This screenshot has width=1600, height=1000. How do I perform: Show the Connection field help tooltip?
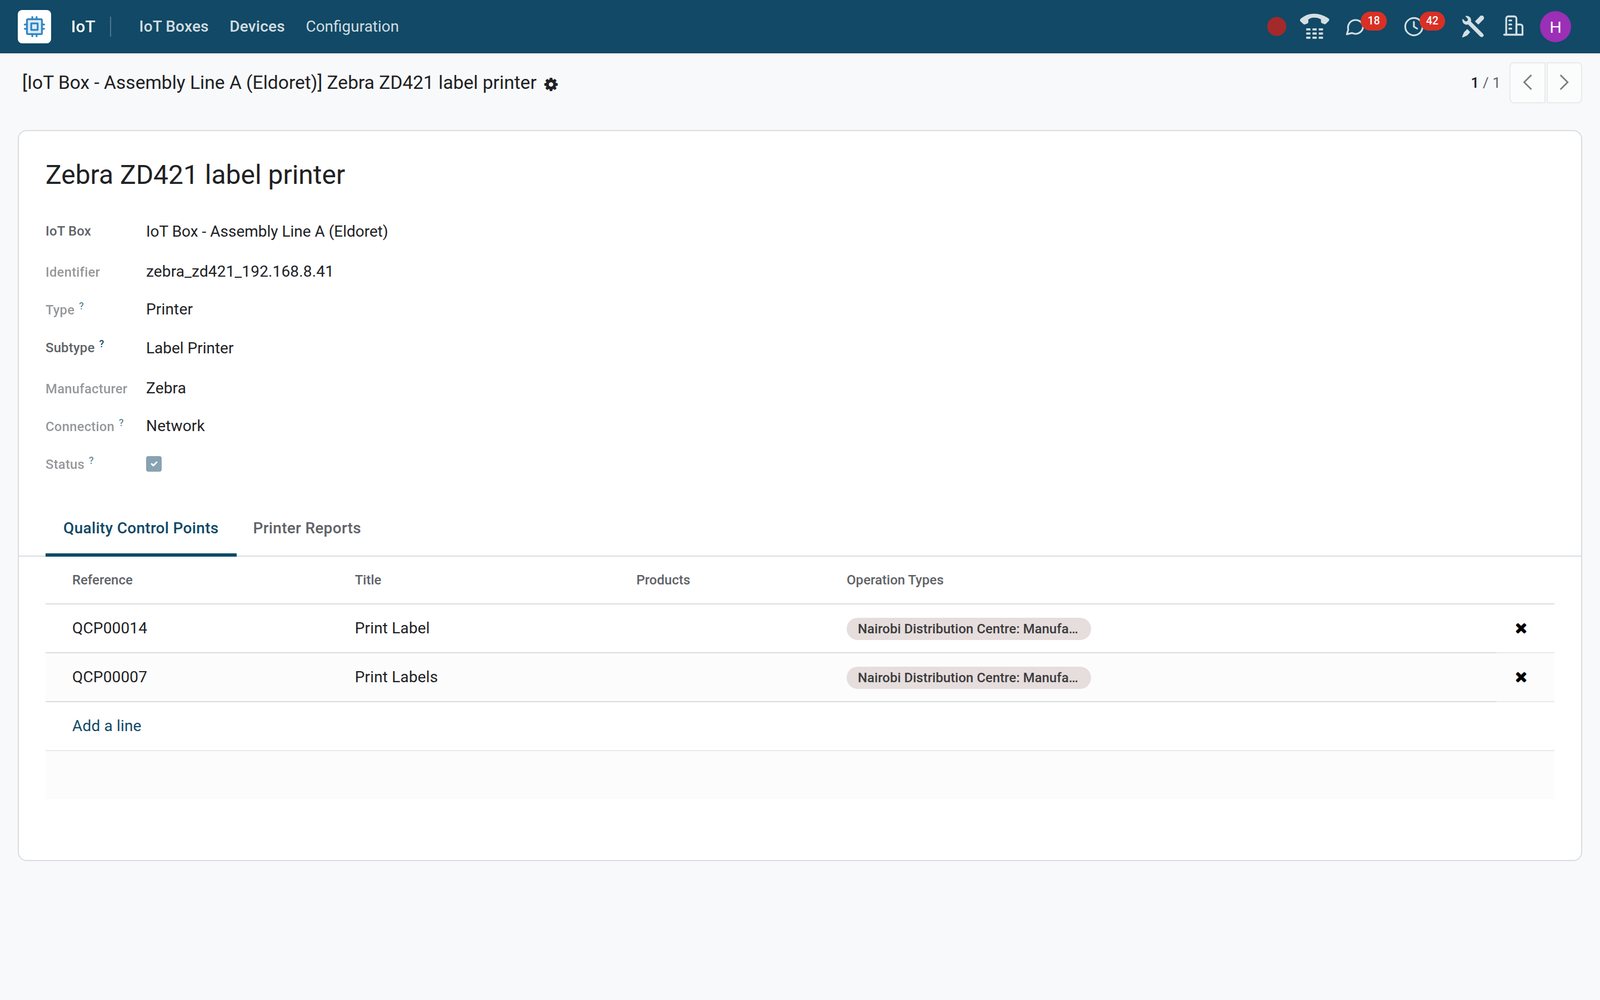[x=122, y=423]
